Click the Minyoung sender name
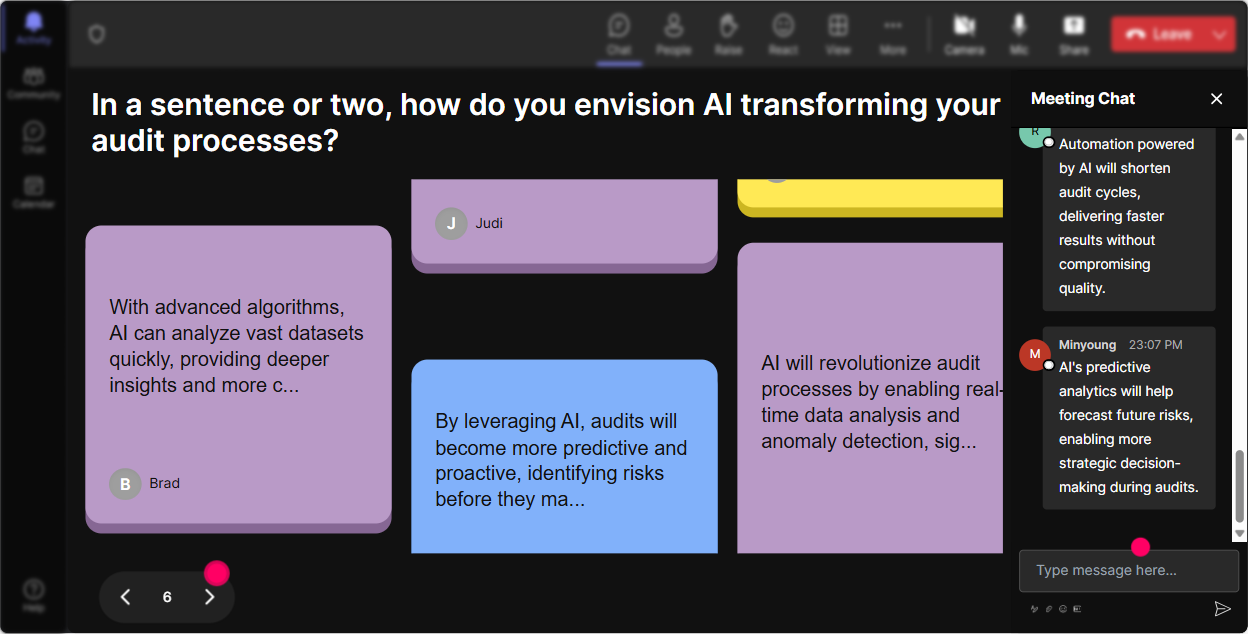Screen dimensions: 1248x634 (x=1087, y=345)
